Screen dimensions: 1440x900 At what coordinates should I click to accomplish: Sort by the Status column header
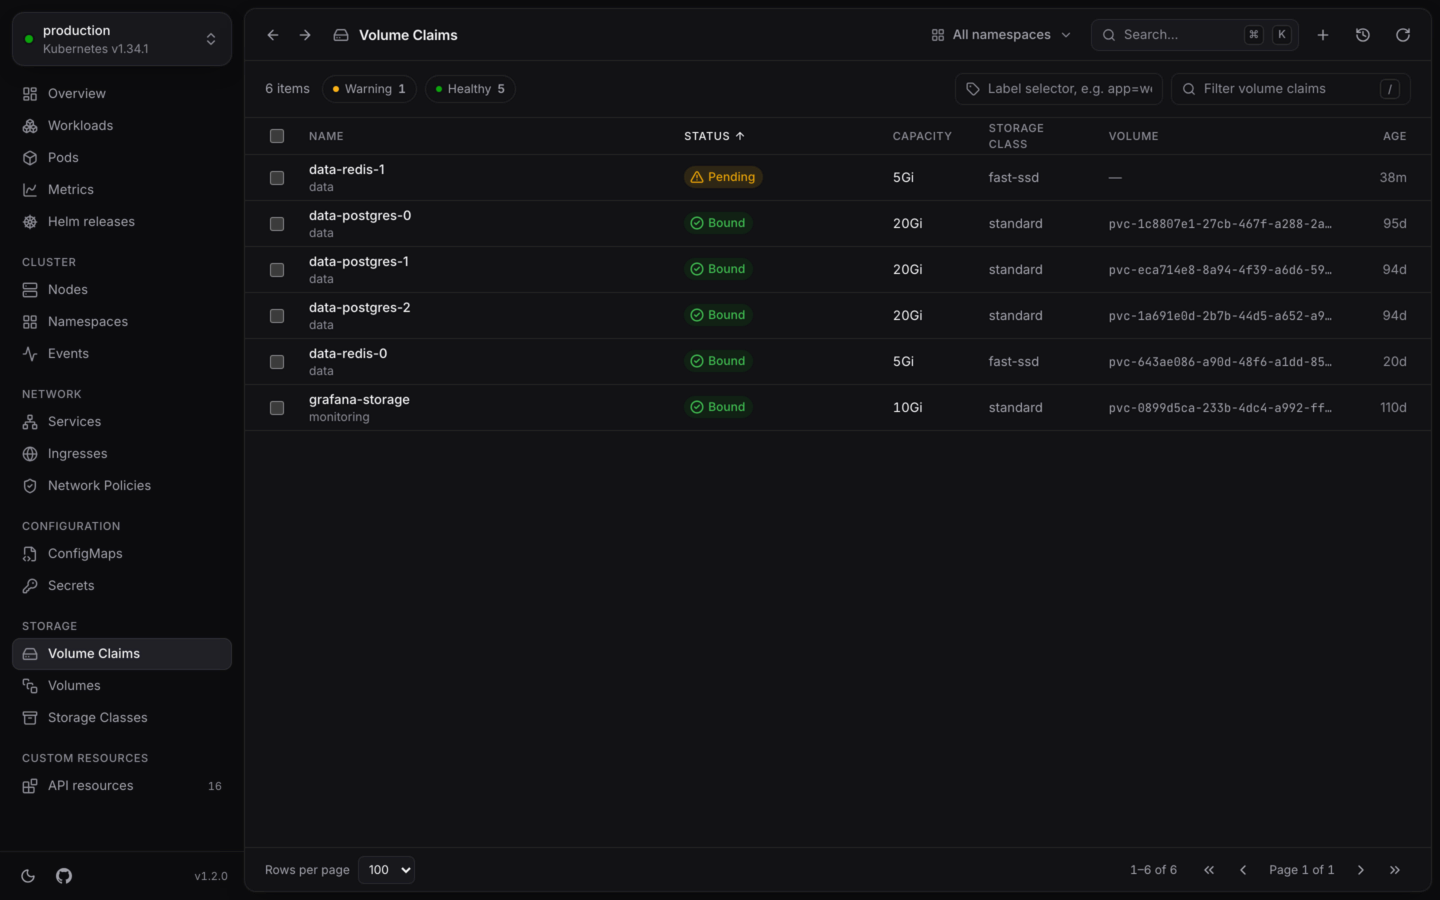click(714, 136)
